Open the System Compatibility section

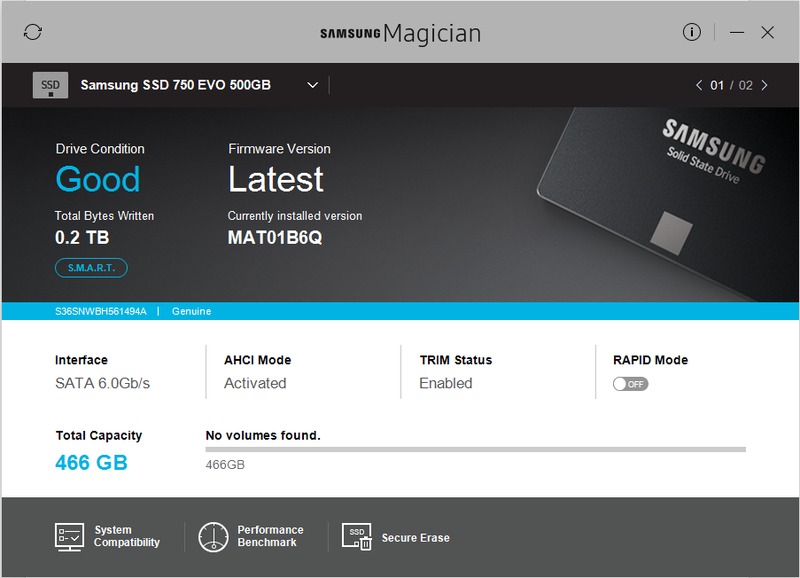click(126, 536)
